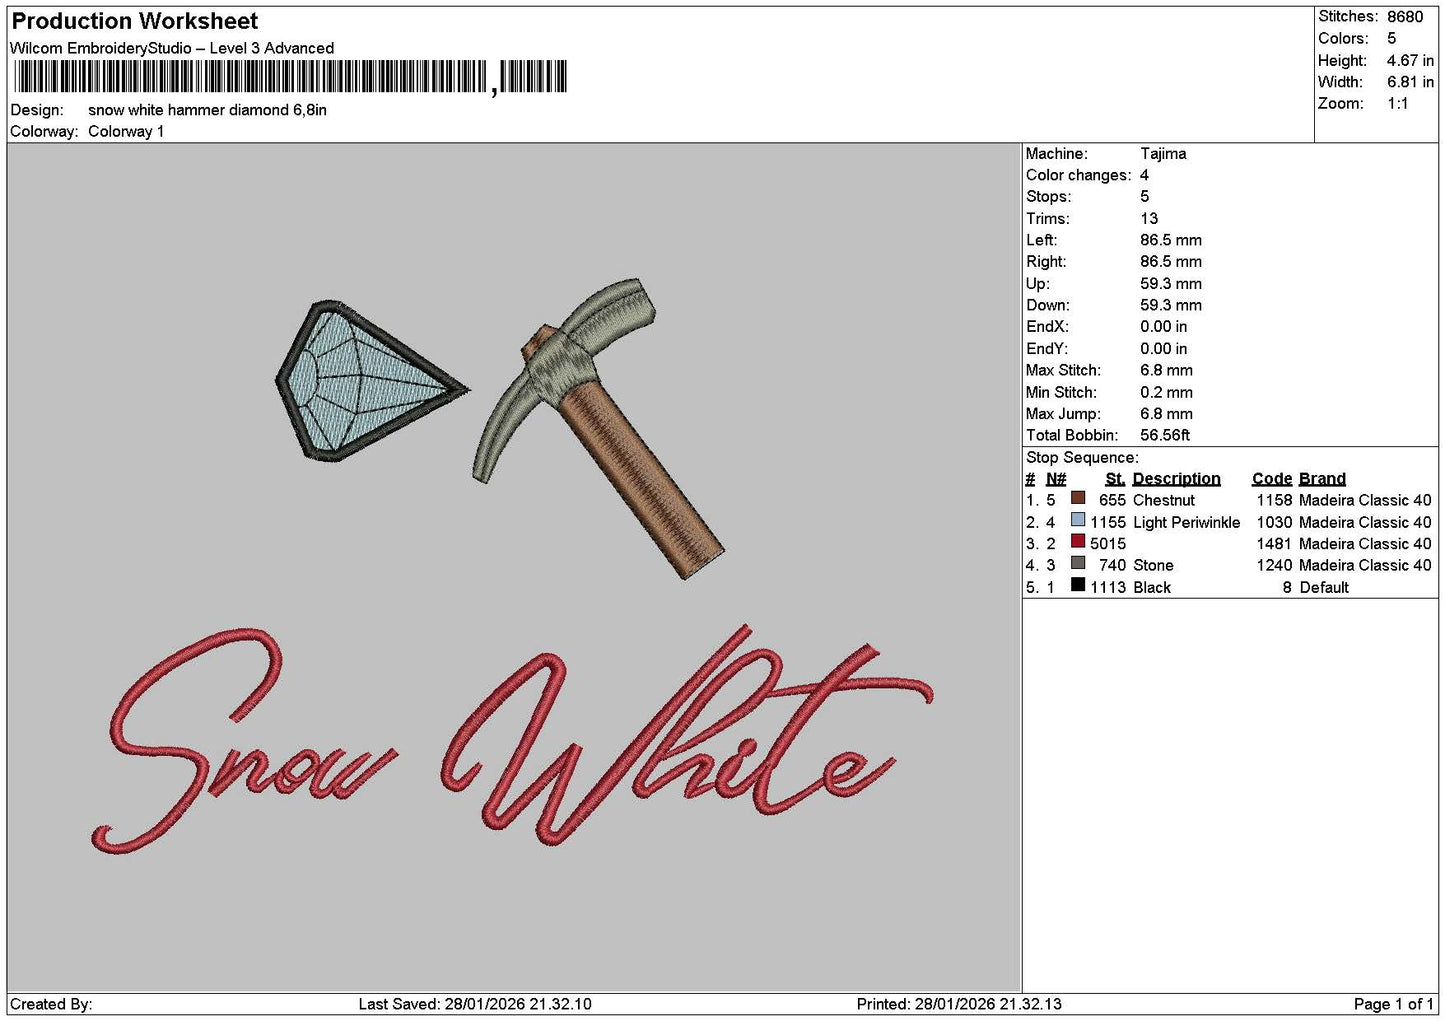The width and height of the screenshot is (1445, 1021).
Task: Click the code 1158 for Chestnut
Action: [x=1274, y=500]
